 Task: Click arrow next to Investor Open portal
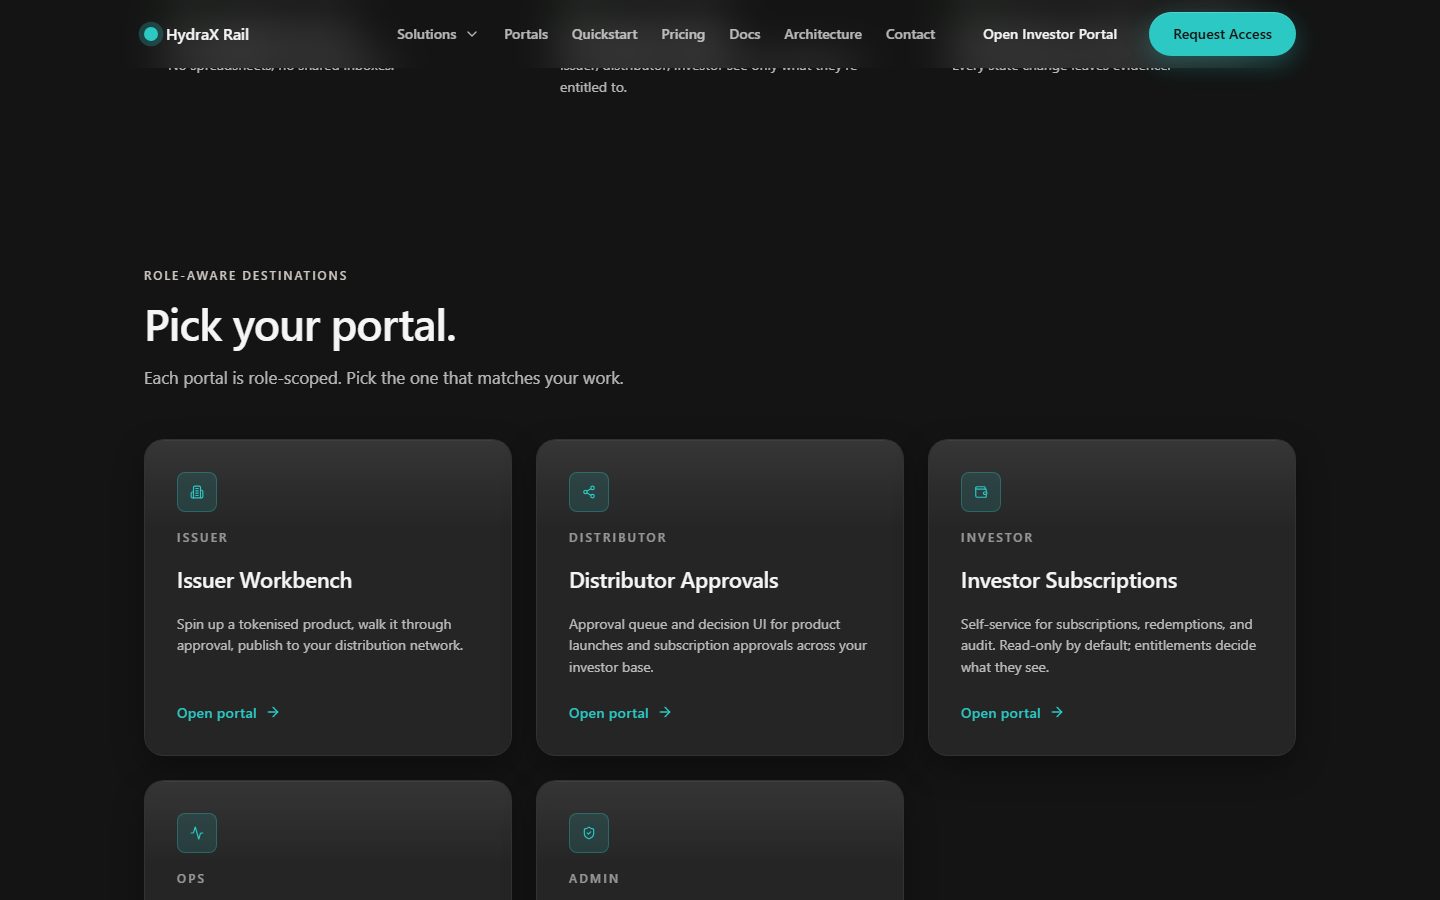1057,712
